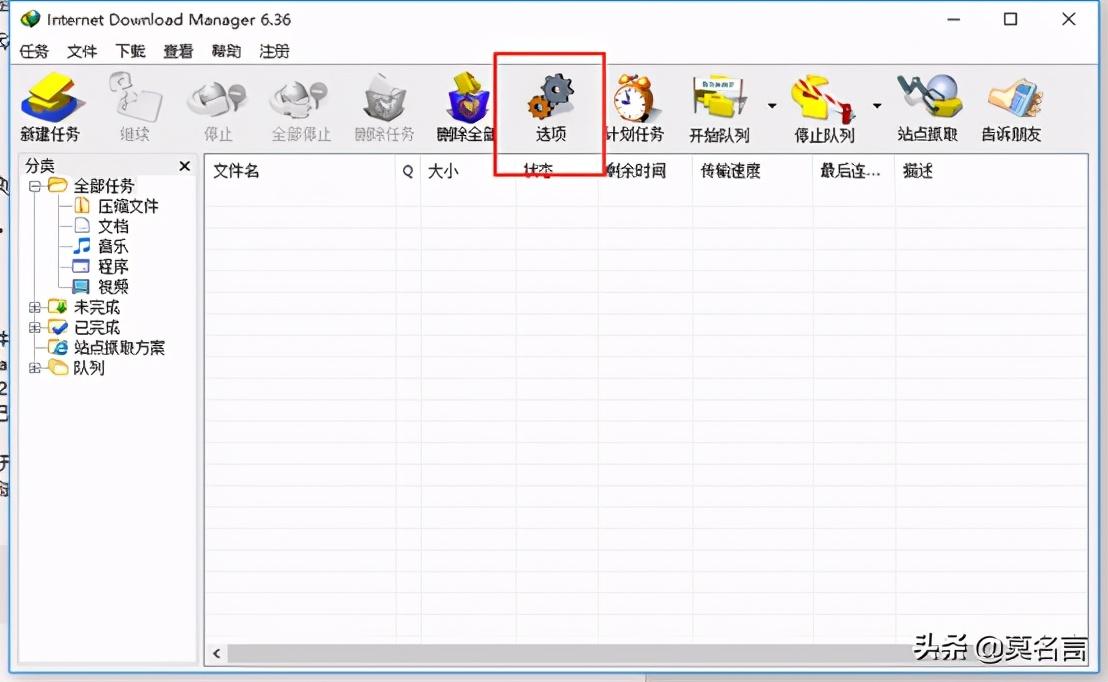This screenshot has height=682, width=1108.
Task: Select the 音乐 category
Action: tap(113, 247)
